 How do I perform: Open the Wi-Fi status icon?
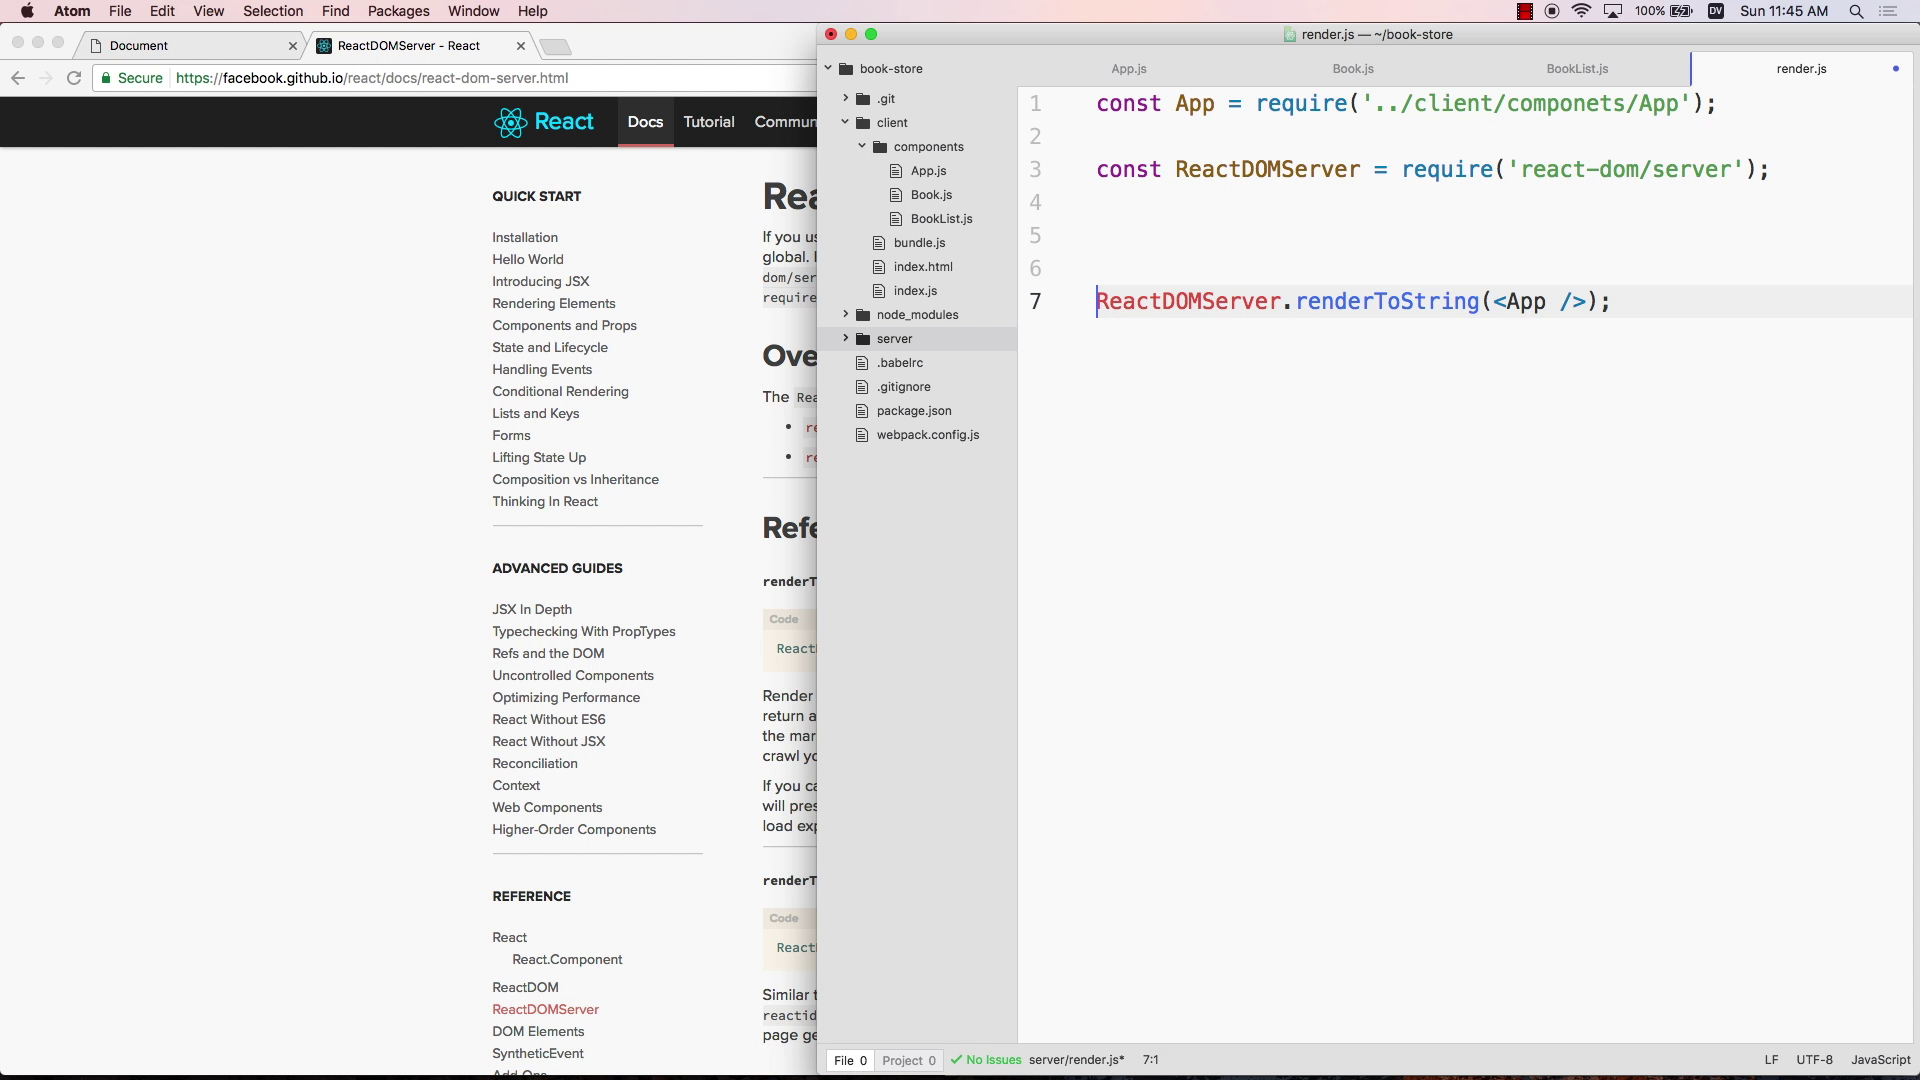[1581, 11]
